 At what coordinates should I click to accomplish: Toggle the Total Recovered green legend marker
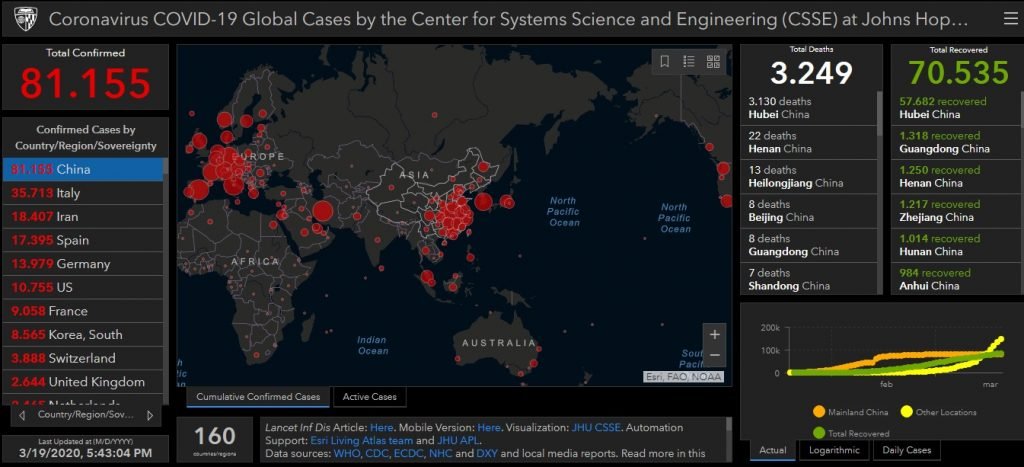(x=819, y=433)
